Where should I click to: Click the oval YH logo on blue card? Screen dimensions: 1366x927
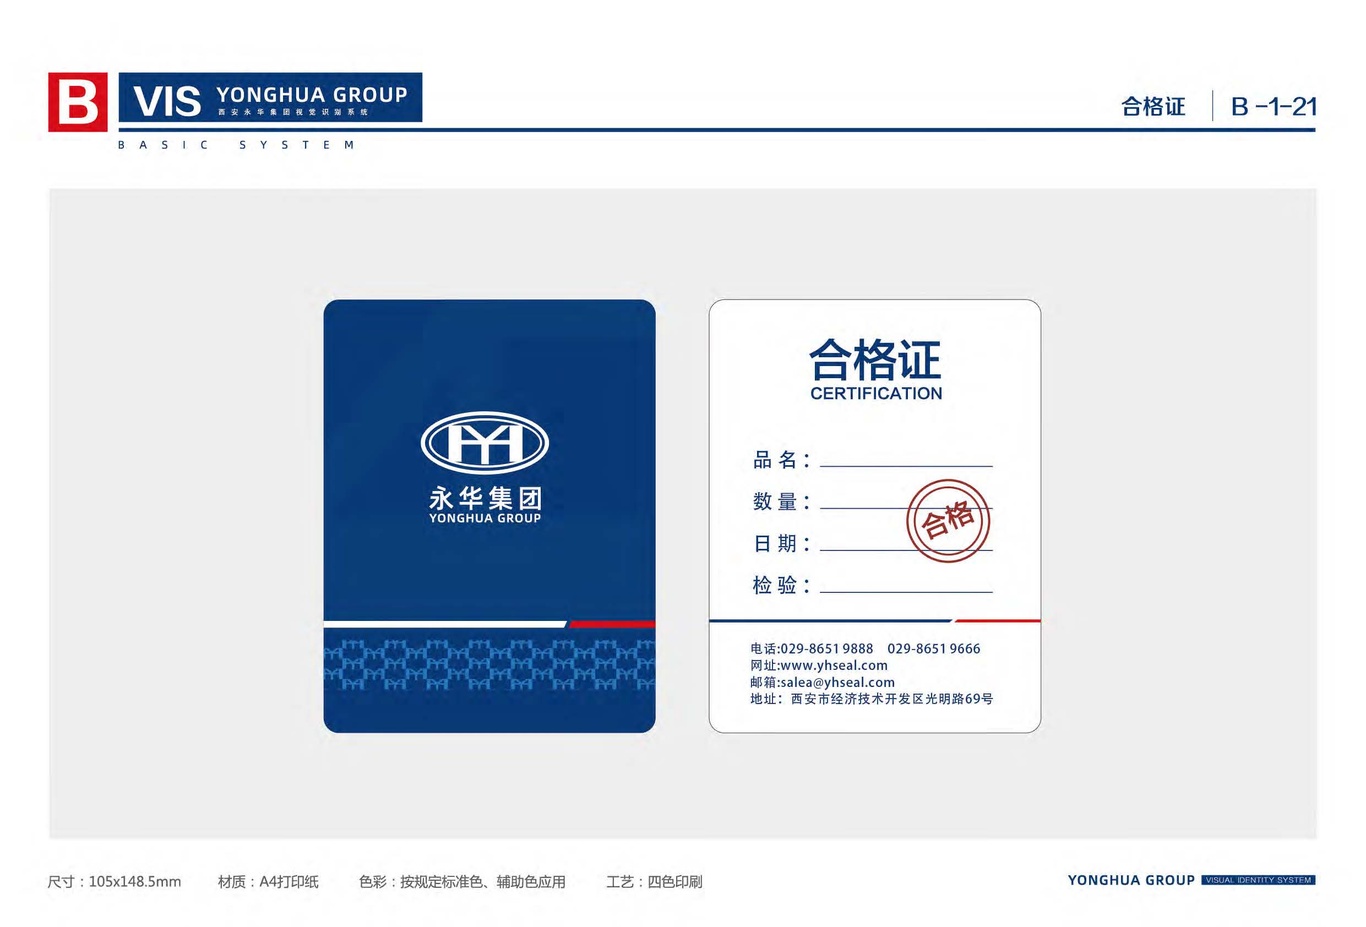pyautogui.click(x=485, y=442)
